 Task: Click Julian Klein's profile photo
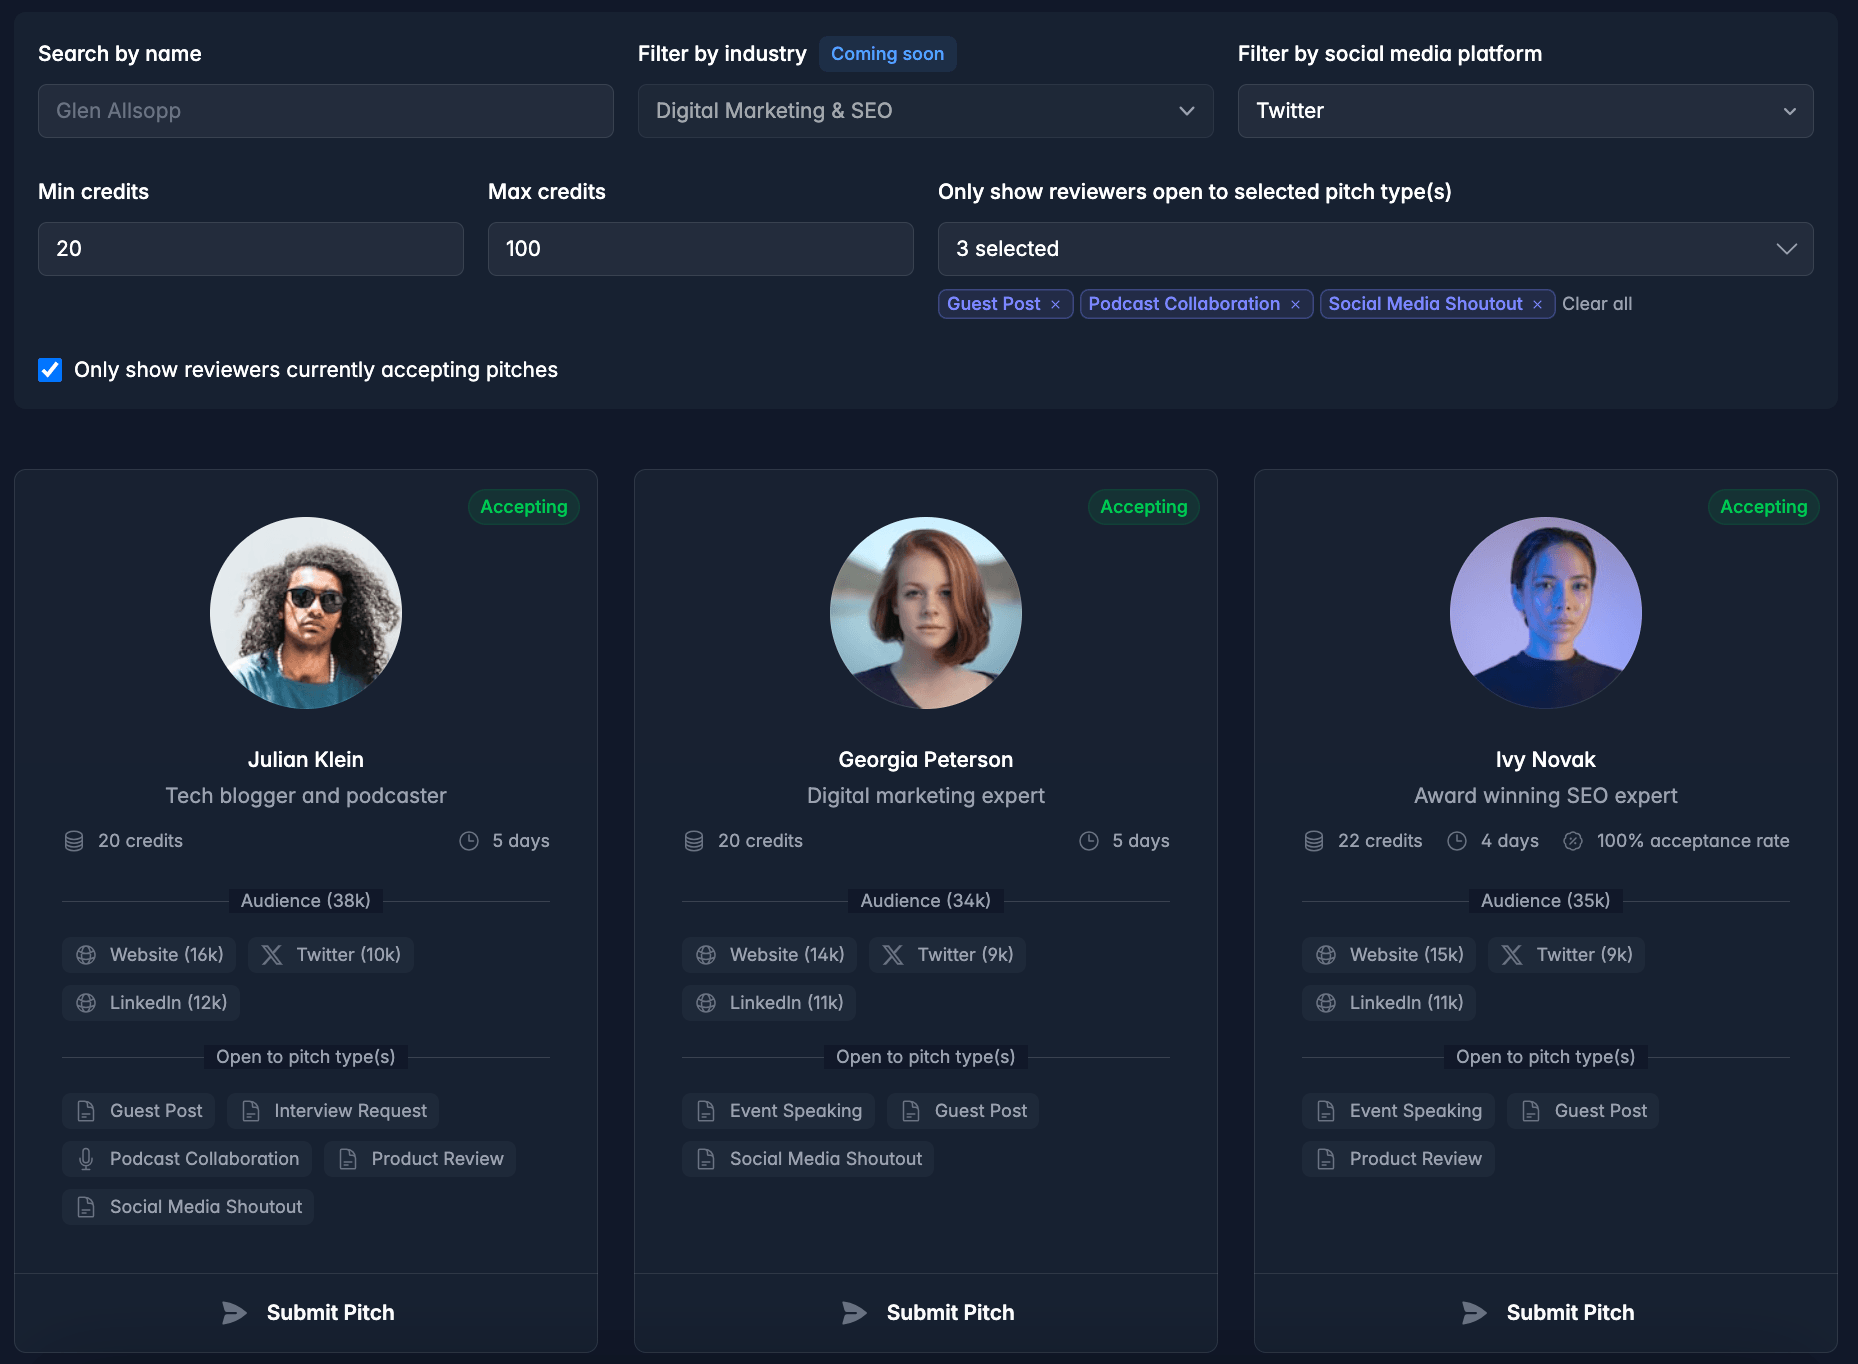point(306,613)
